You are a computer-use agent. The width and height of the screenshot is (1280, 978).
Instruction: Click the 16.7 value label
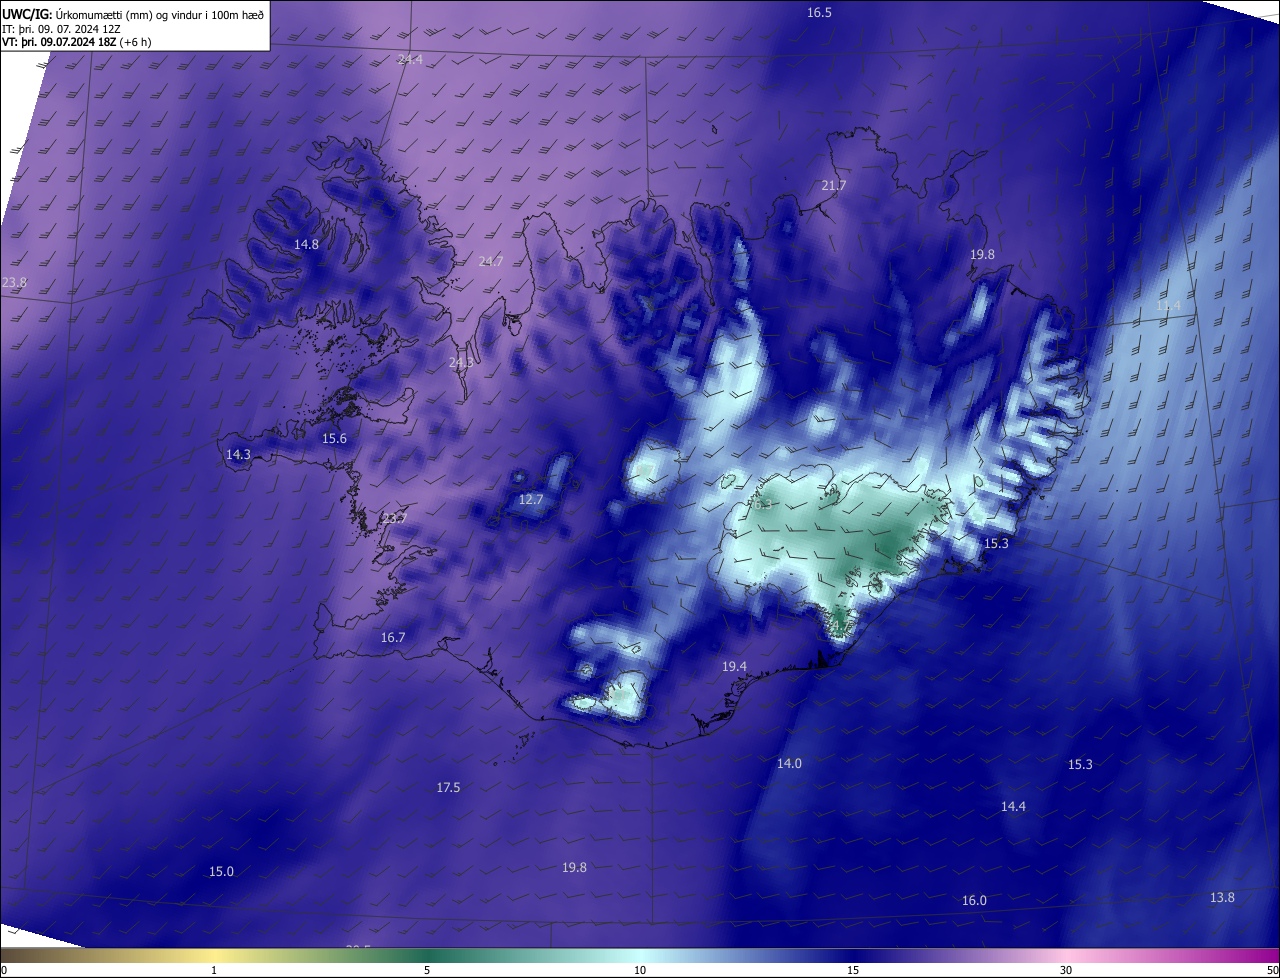tap(393, 638)
